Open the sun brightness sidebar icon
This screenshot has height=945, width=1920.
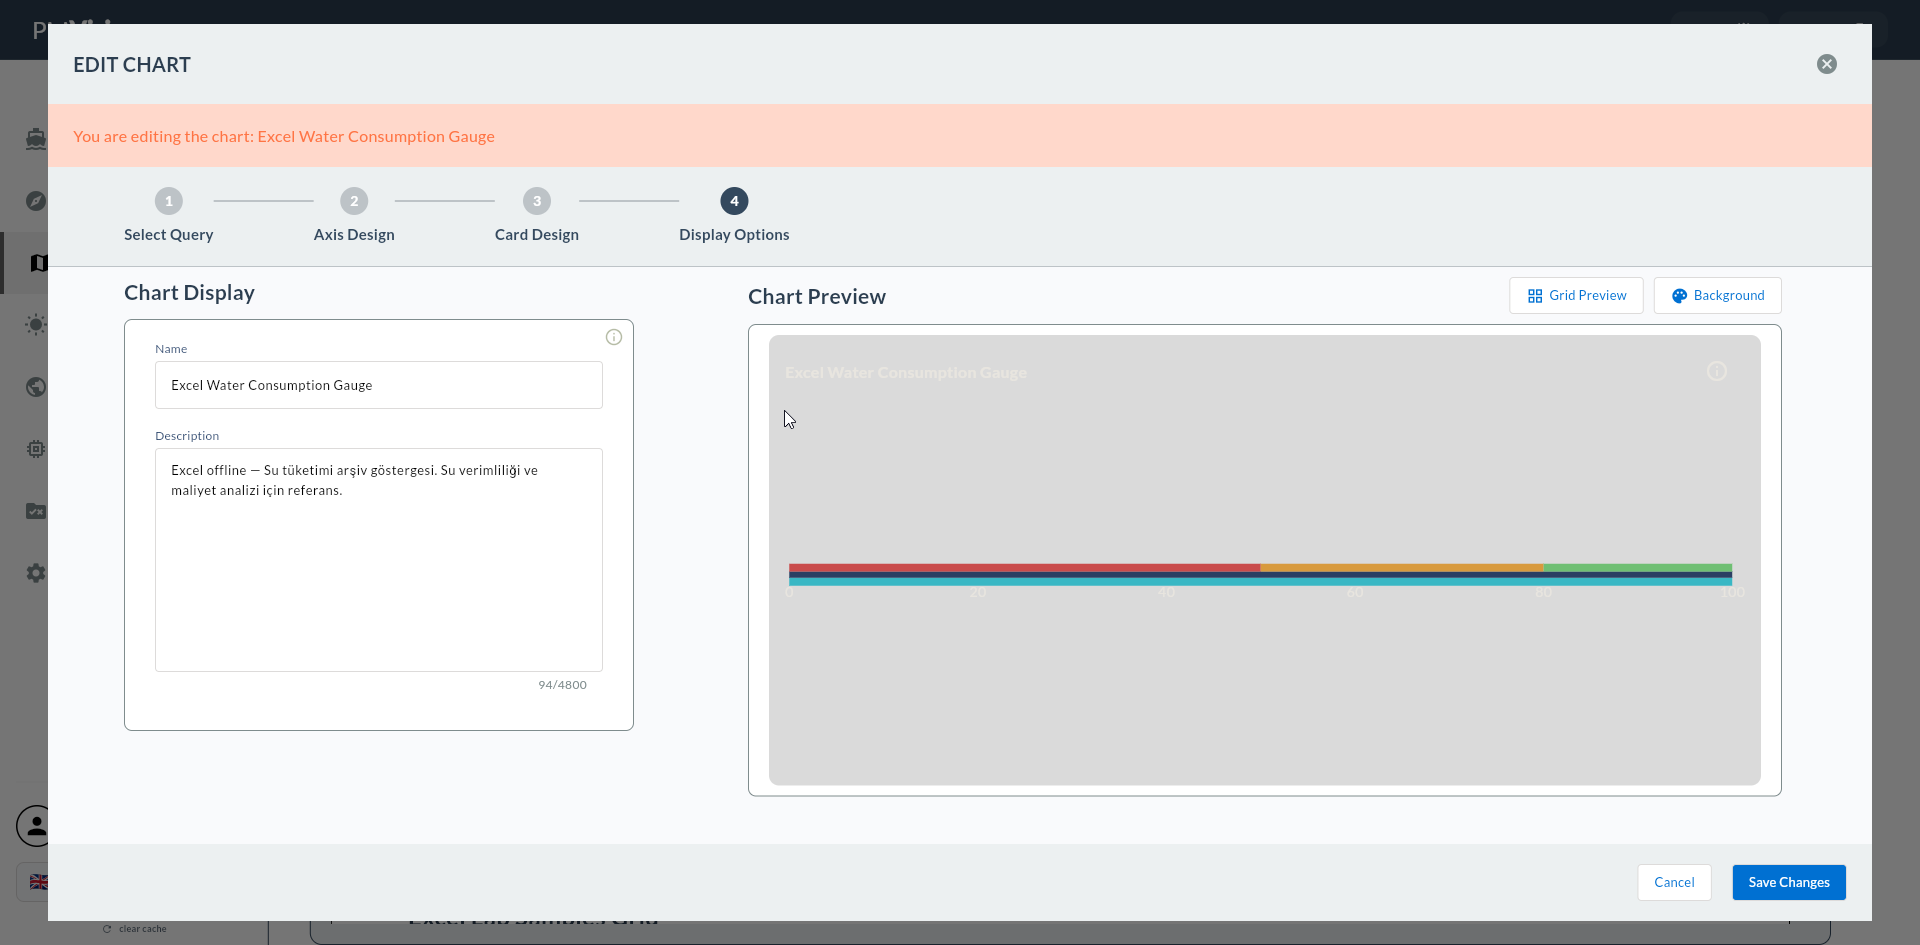point(36,324)
